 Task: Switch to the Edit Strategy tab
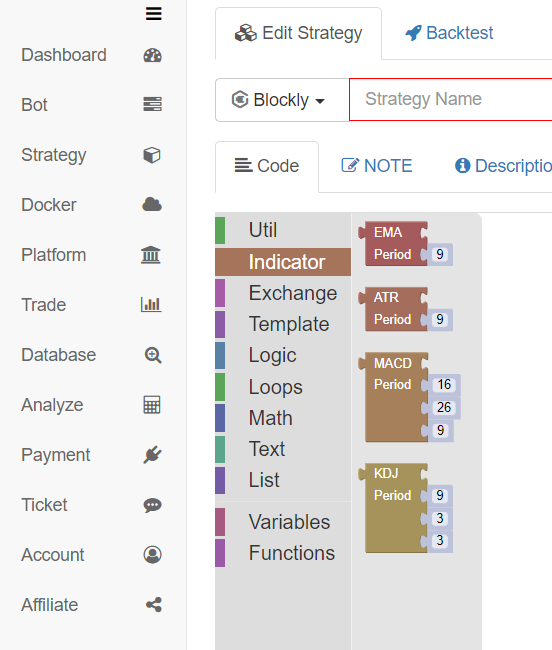(298, 34)
